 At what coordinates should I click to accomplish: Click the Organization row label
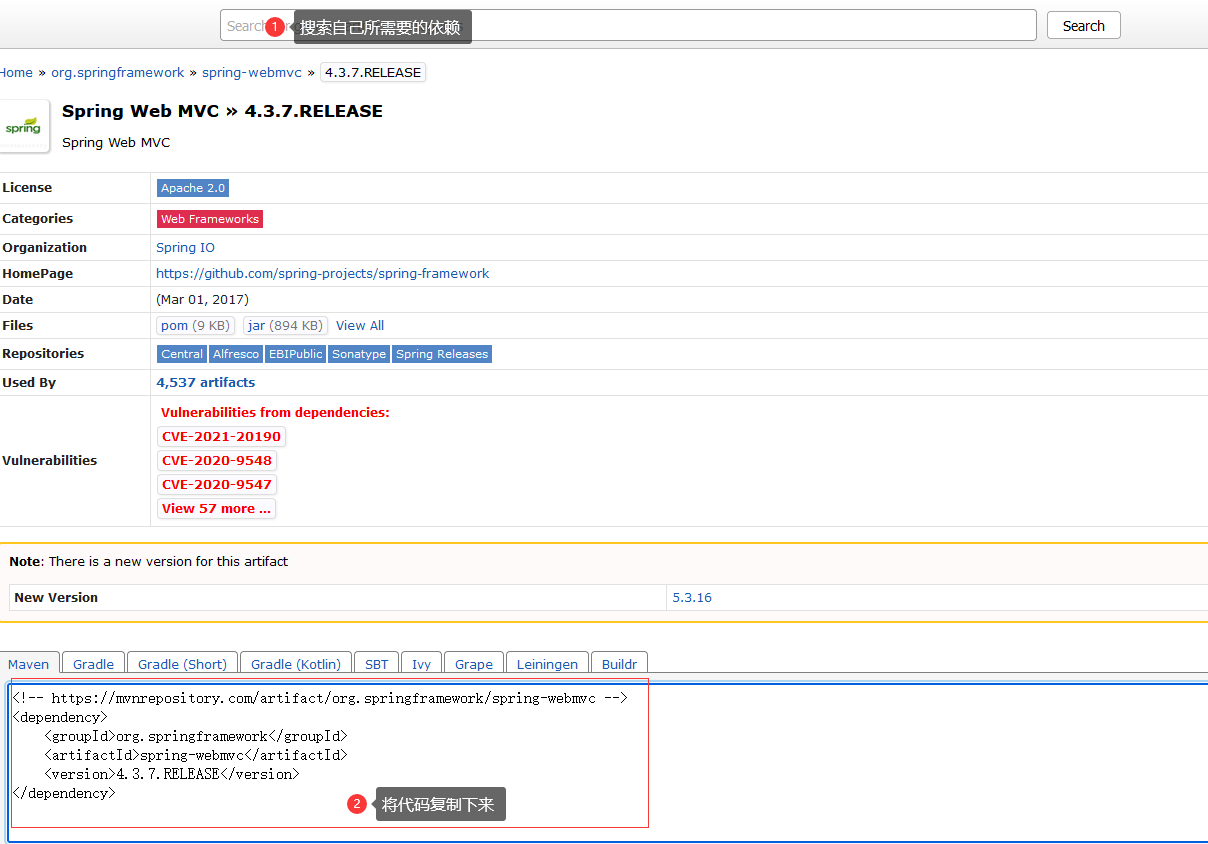click(45, 248)
